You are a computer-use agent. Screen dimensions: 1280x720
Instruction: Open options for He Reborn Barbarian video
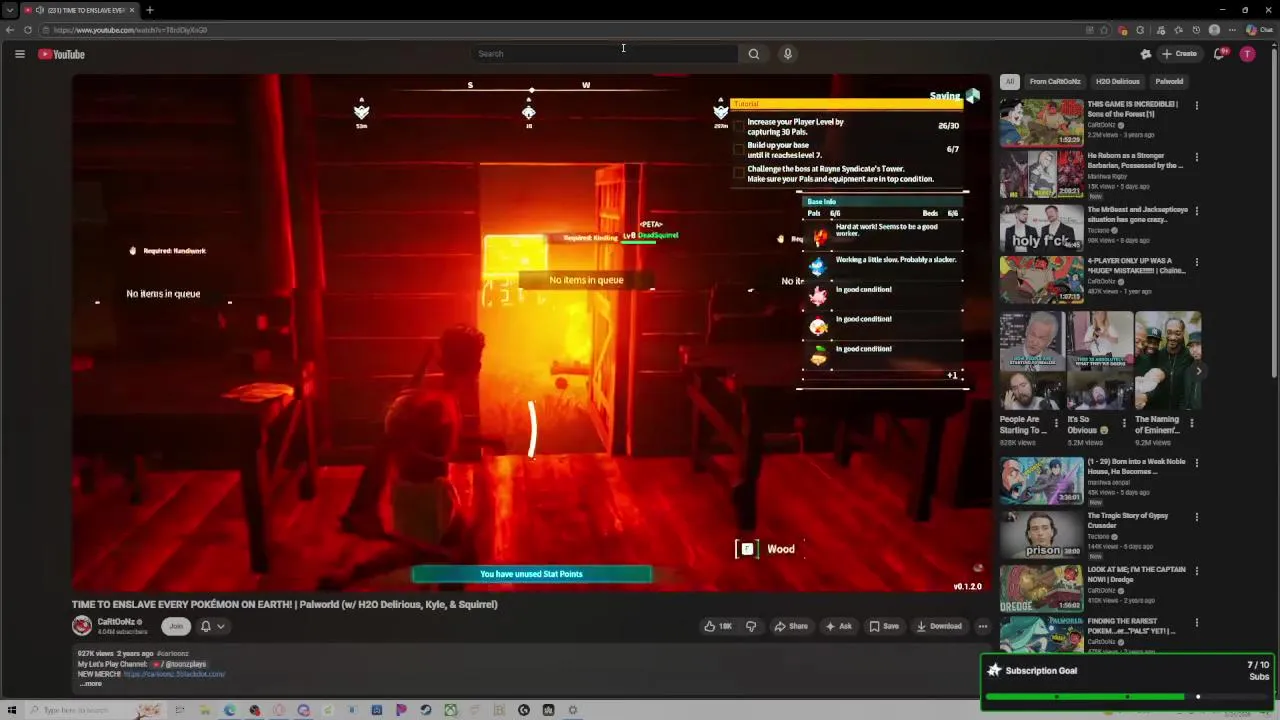point(1197,157)
